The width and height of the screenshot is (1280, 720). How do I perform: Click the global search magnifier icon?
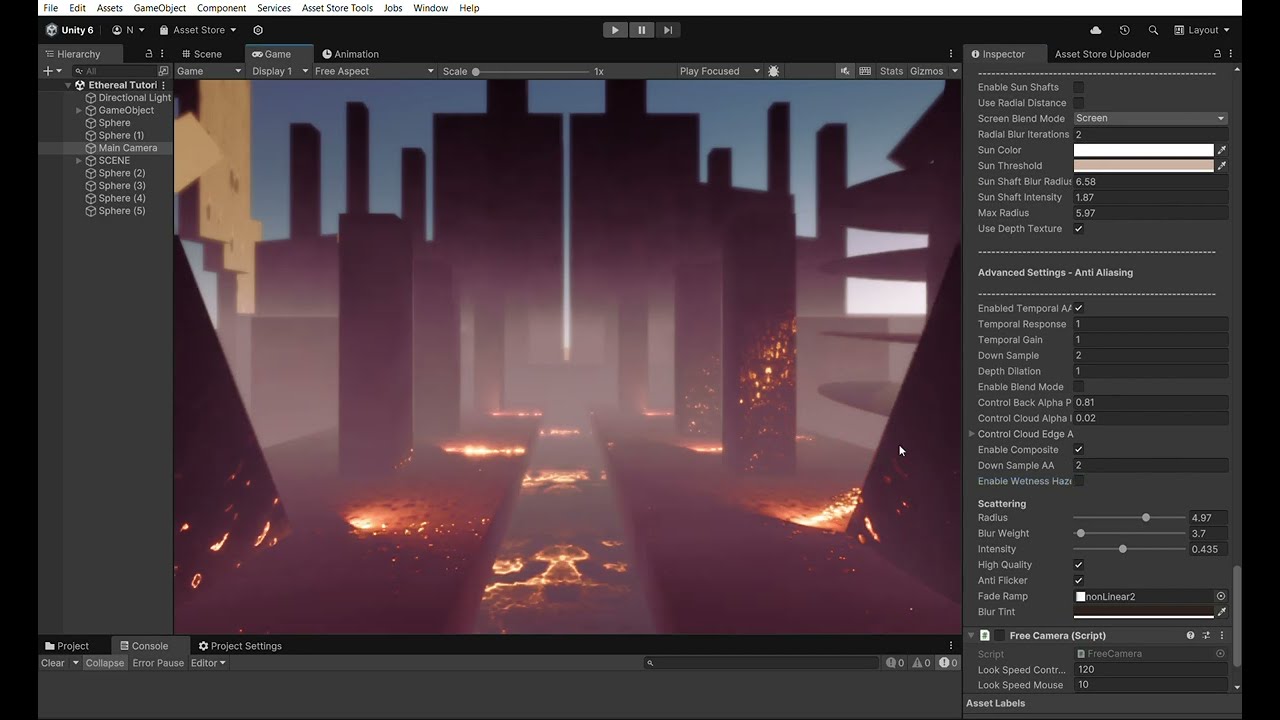click(x=1153, y=30)
